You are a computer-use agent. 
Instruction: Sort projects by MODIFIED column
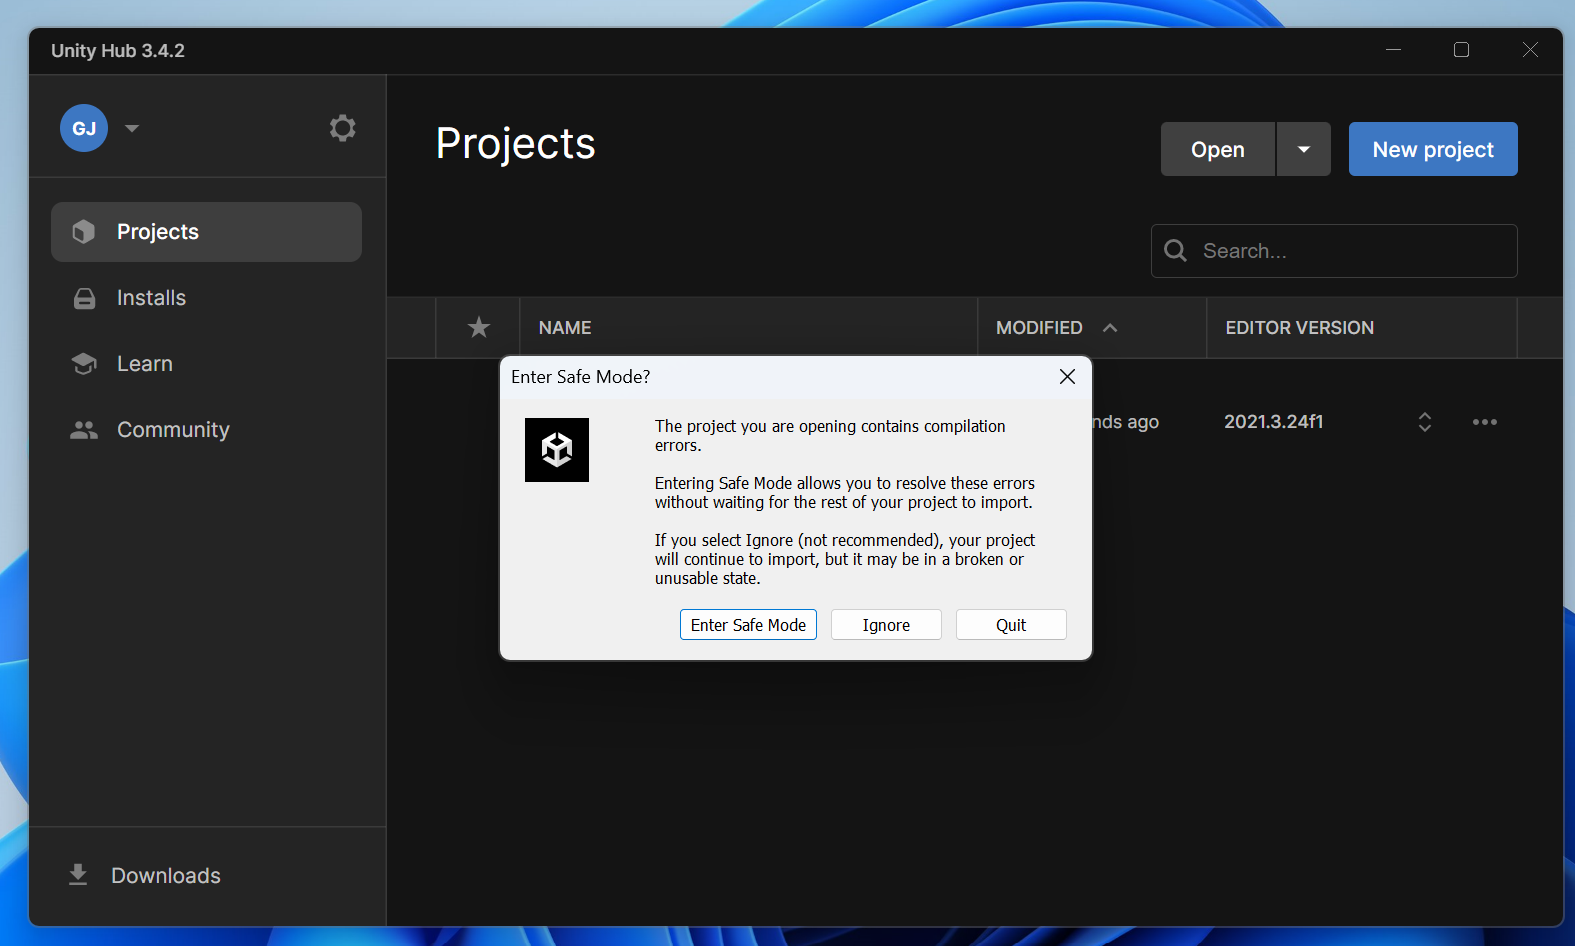(1039, 328)
